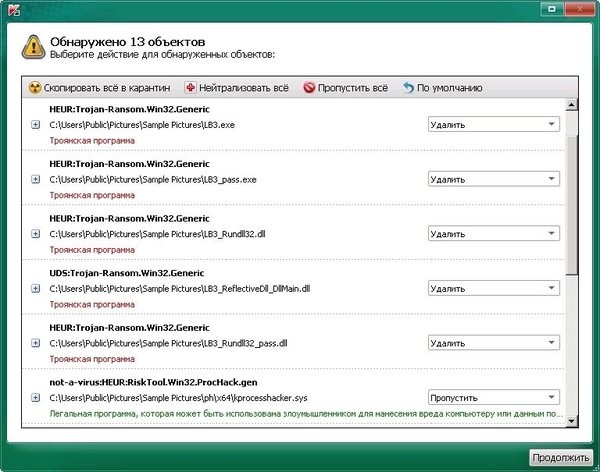This screenshot has height=472, width=600.
Task: Open action dropdown for LB3.exe
Action: (x=492, y=125)
